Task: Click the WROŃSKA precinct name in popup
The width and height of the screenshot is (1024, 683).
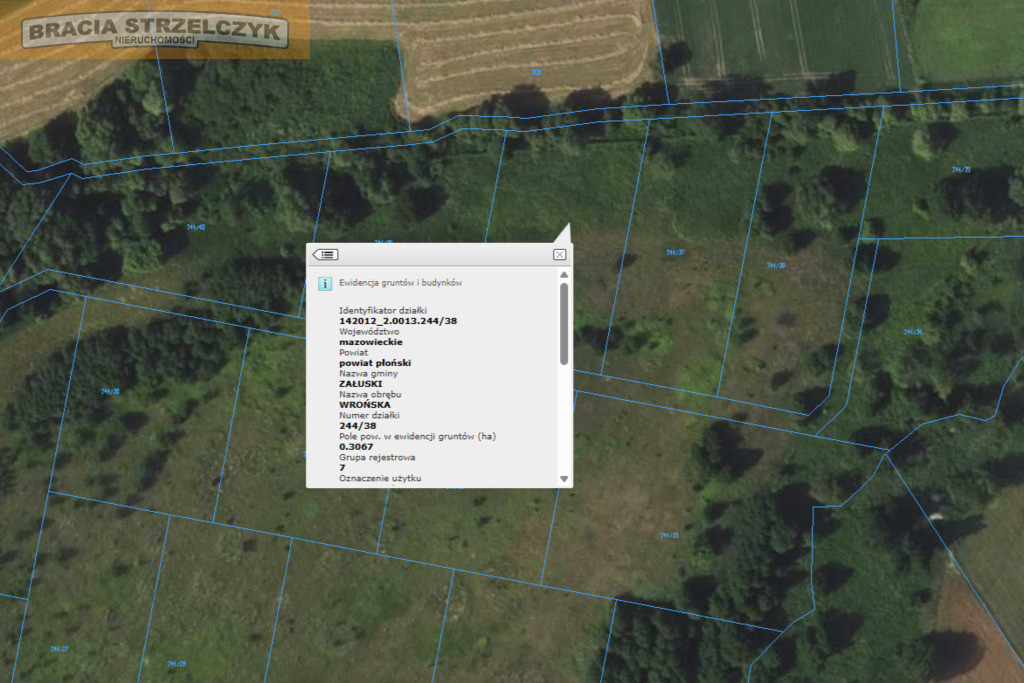Action: [x=364, y=405]
